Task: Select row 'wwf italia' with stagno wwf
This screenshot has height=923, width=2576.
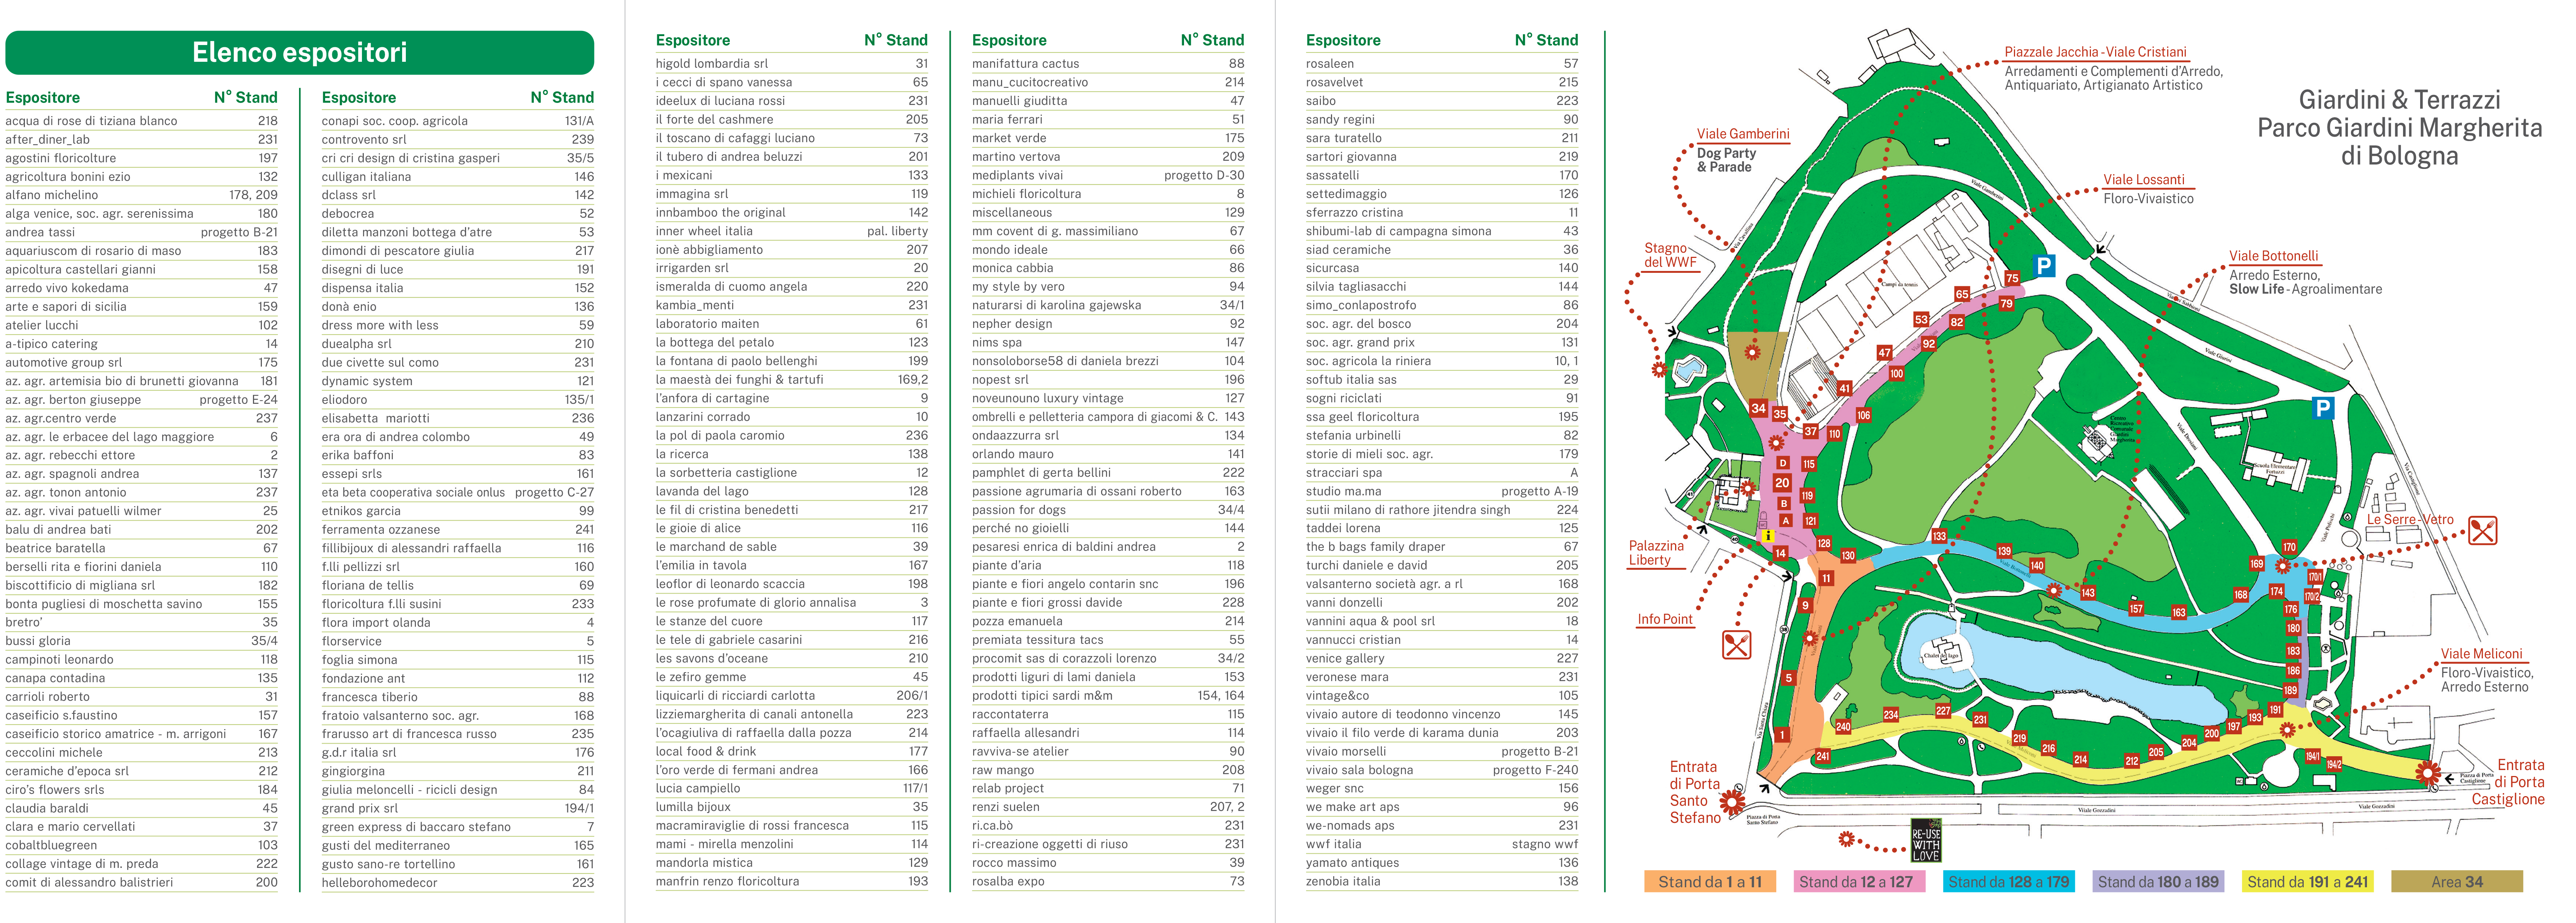Action: tap(1442, 844)
